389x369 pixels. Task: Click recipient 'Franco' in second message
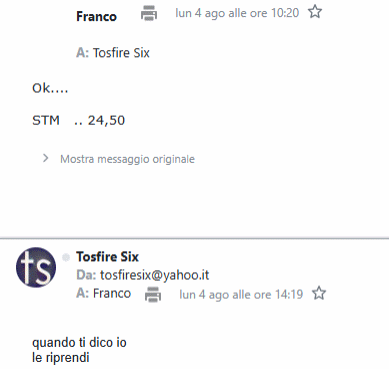tap(112, 293)
